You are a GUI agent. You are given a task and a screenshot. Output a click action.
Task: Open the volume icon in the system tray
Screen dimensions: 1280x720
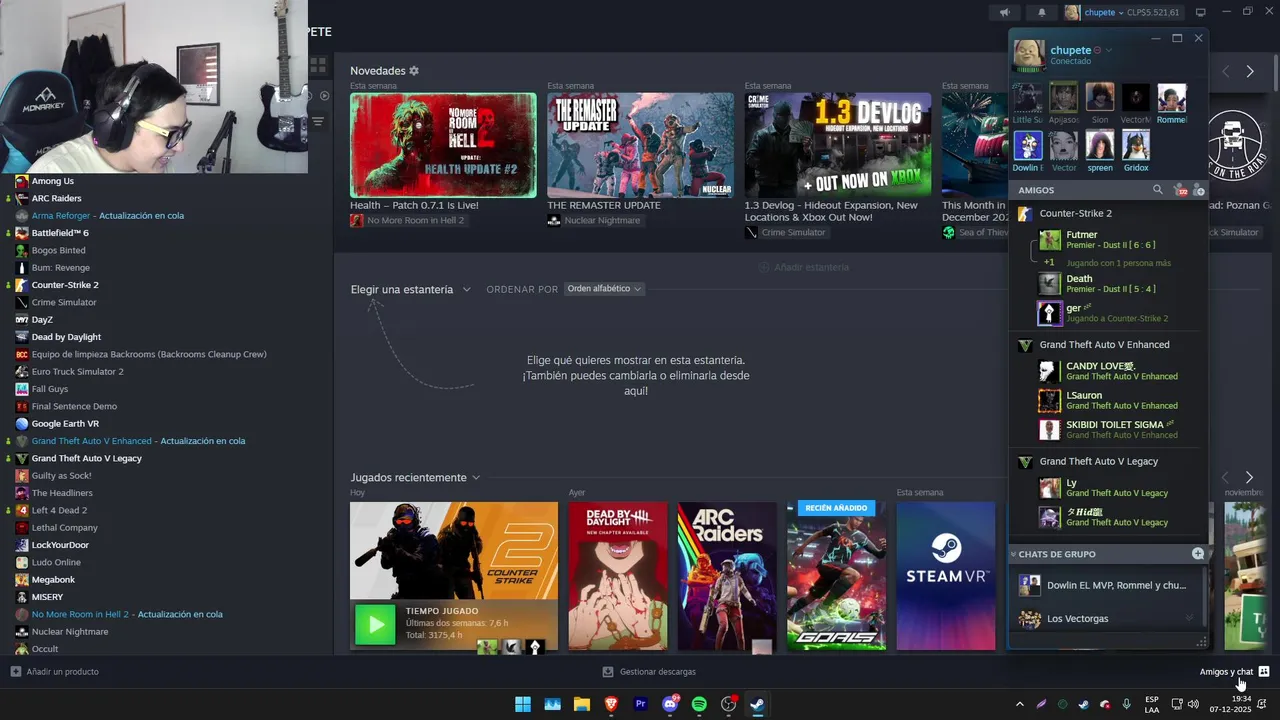(1193, 704)
